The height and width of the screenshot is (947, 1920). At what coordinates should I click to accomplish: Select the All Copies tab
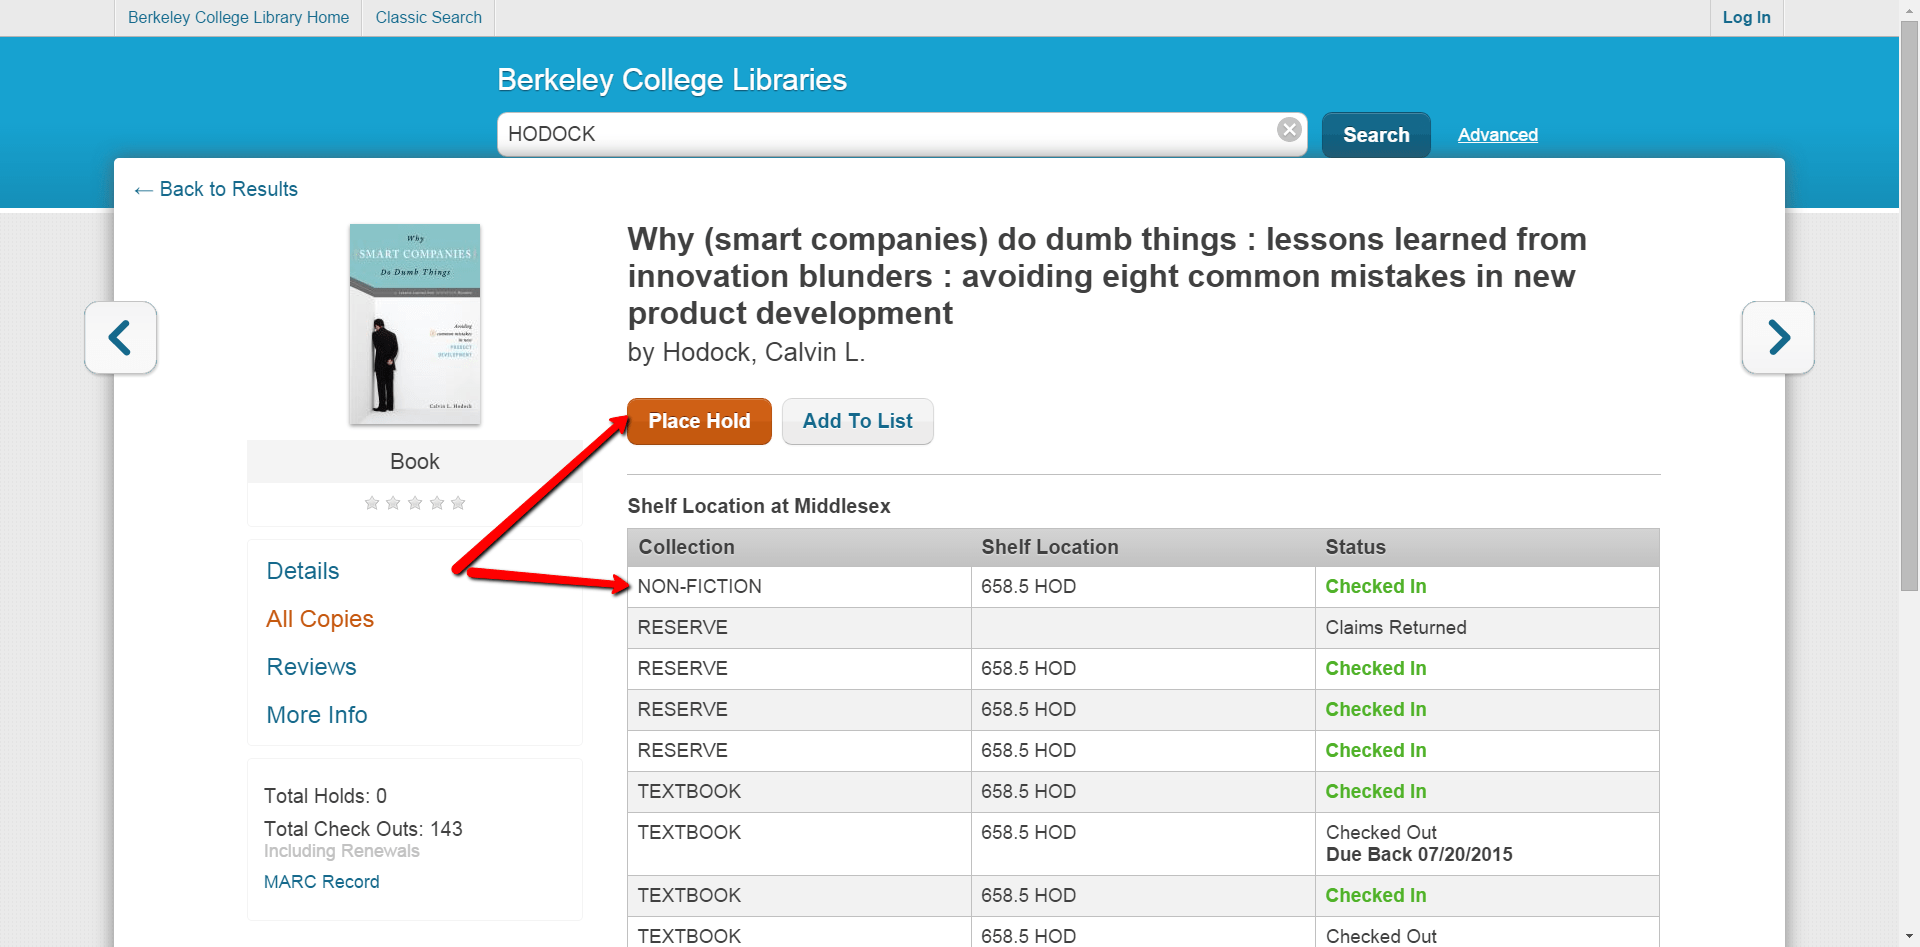point(320,619)
